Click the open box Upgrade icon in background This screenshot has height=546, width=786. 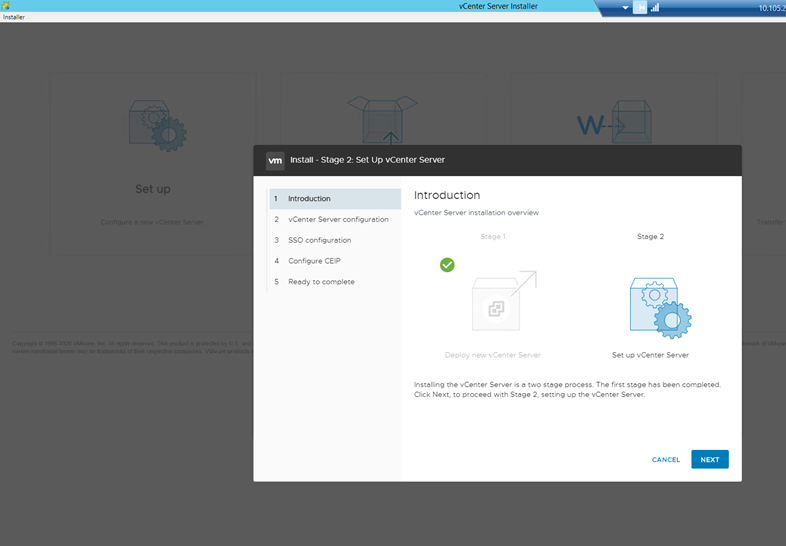(382, 120)
